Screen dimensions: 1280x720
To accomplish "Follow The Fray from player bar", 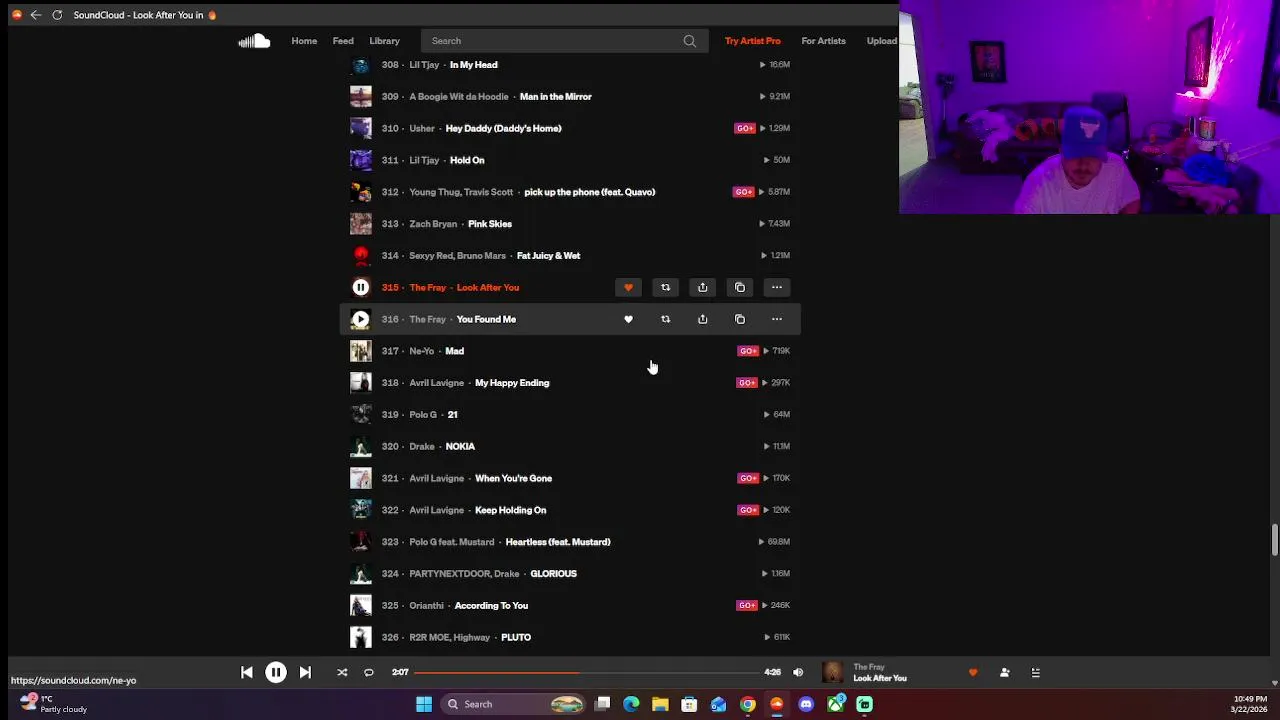I will [1004, 673].
